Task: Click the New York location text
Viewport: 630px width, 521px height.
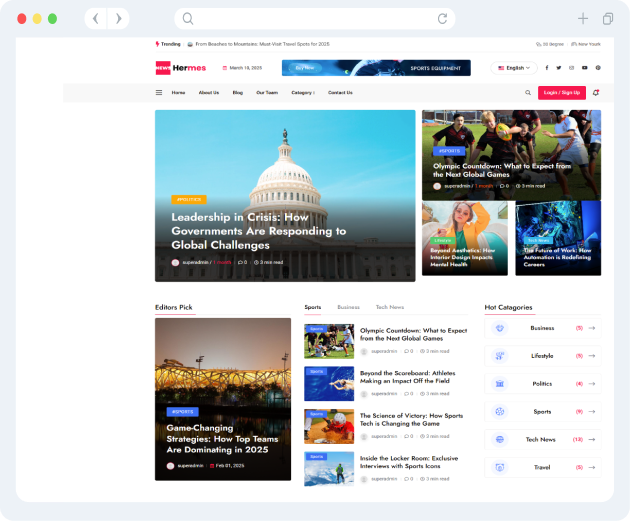Action: coord(589,44)
